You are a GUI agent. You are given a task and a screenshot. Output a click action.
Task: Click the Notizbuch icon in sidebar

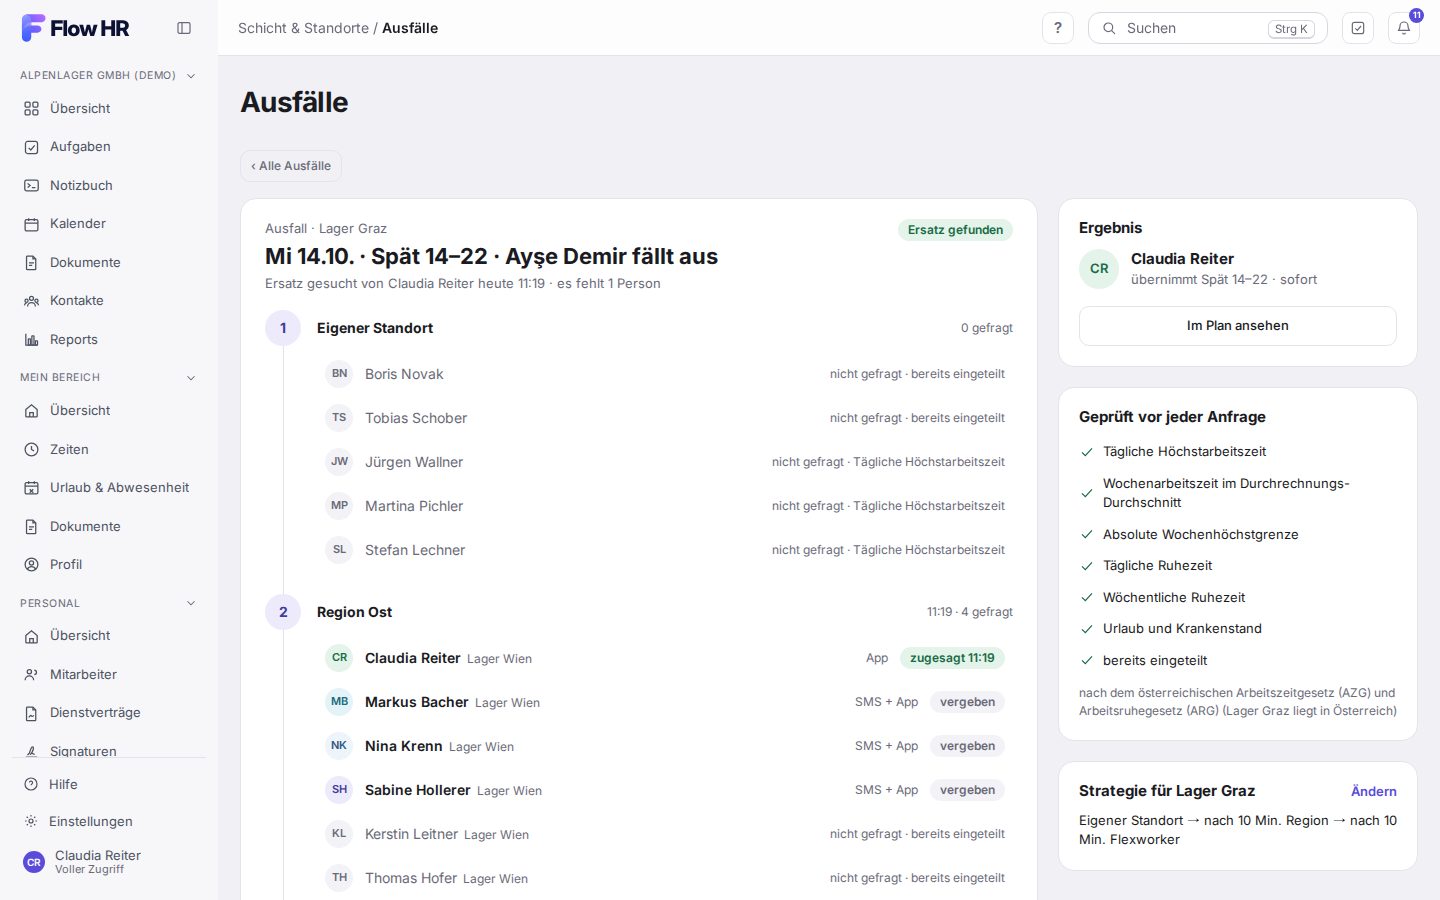tap(32, 185)
